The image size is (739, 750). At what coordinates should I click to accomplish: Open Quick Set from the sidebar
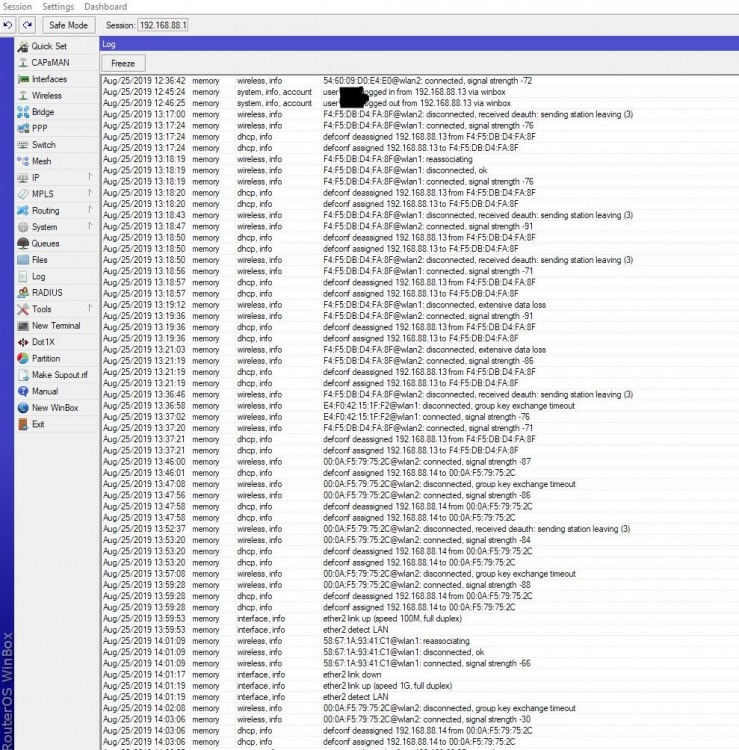click(48, 46)
